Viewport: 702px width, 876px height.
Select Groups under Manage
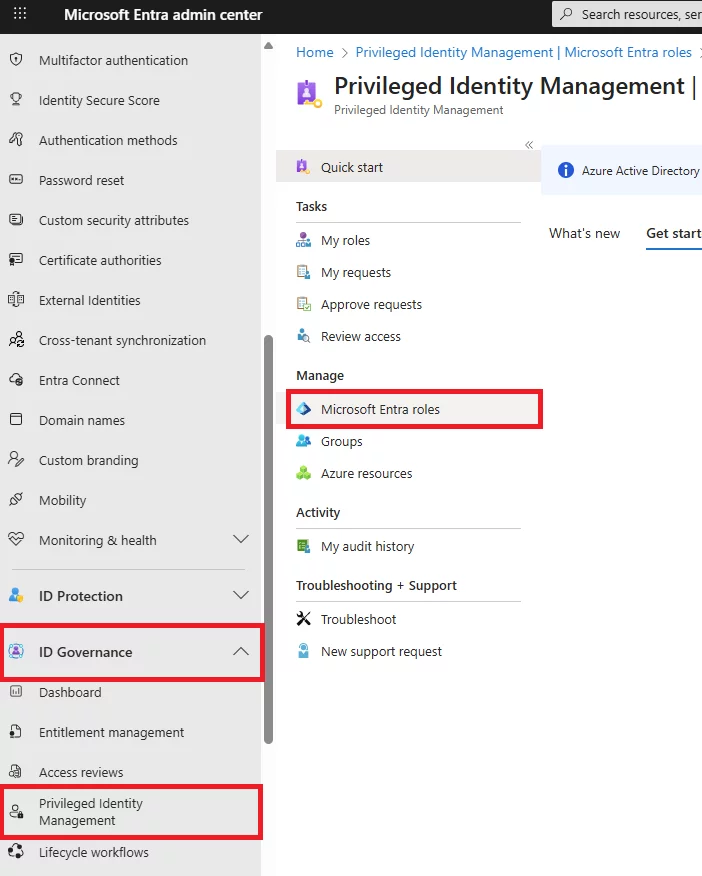point(340,441)
